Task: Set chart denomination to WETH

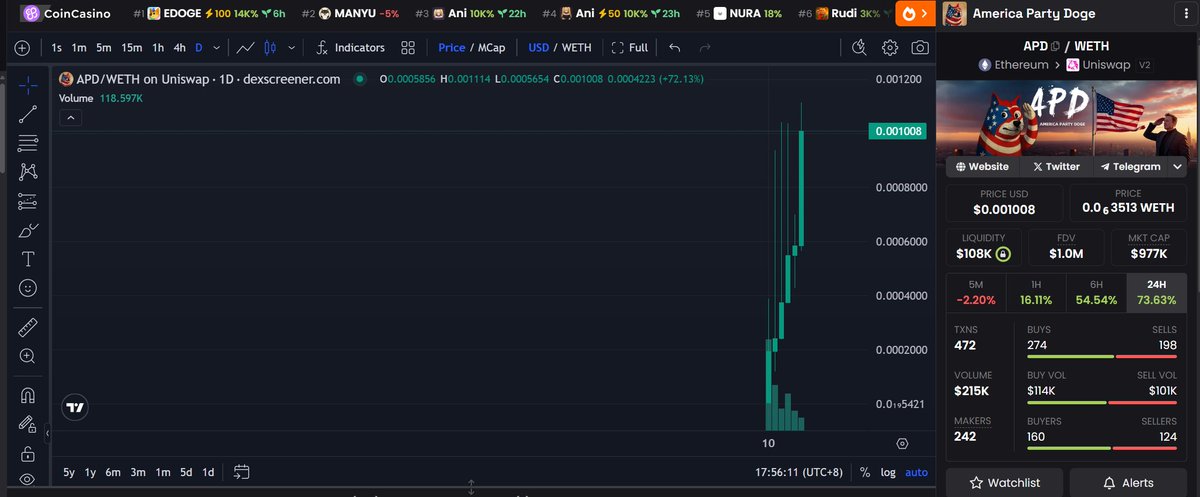Action: (577, 47)
